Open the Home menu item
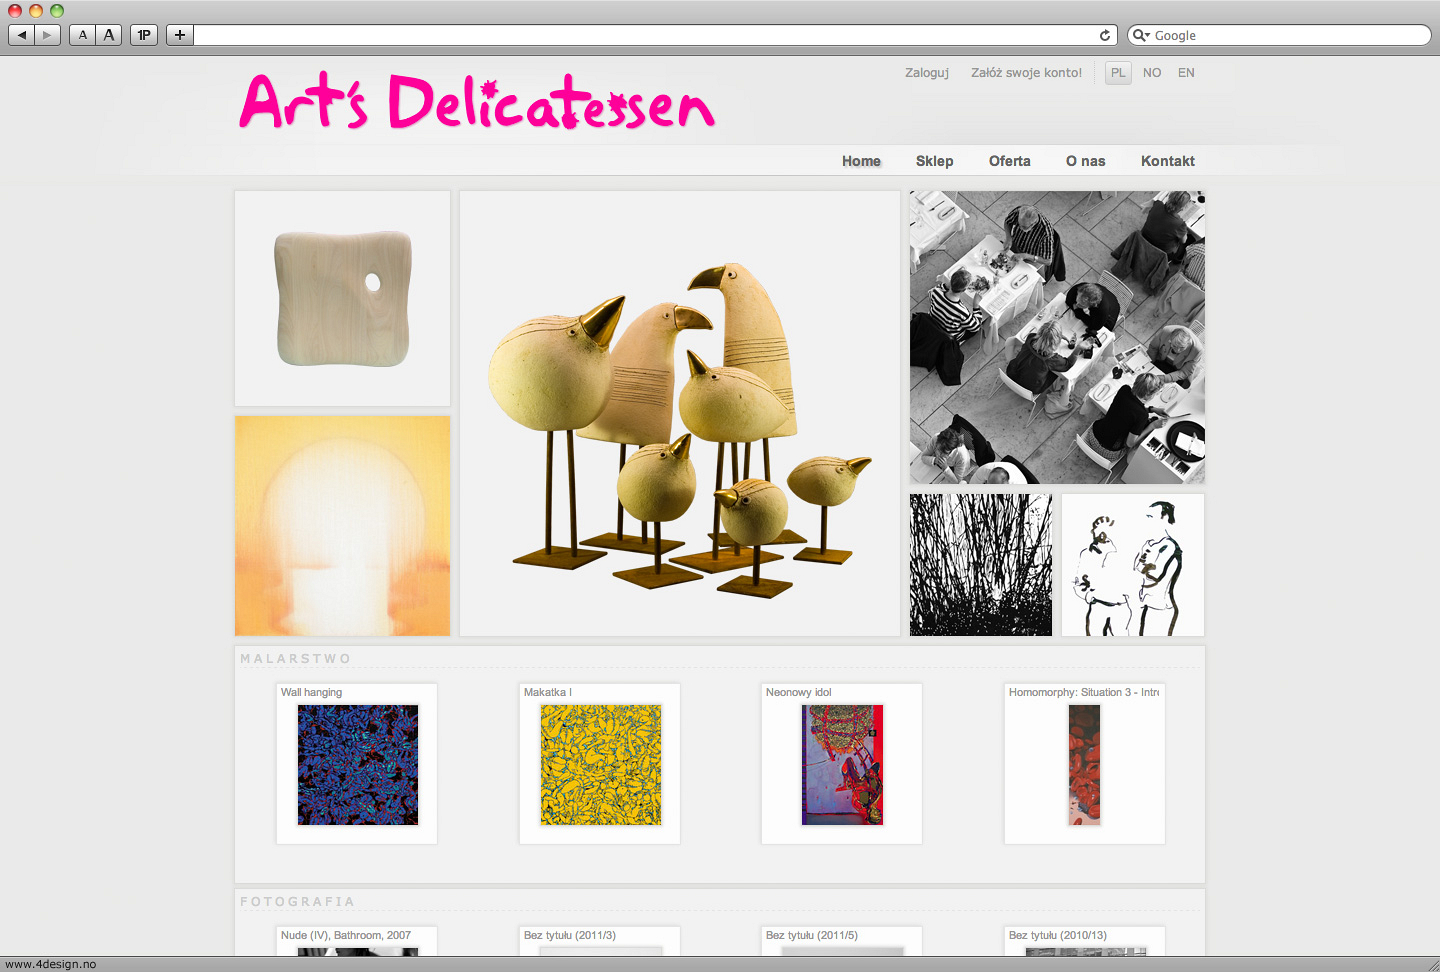The image size is (1440, 972). coord(861,161)
